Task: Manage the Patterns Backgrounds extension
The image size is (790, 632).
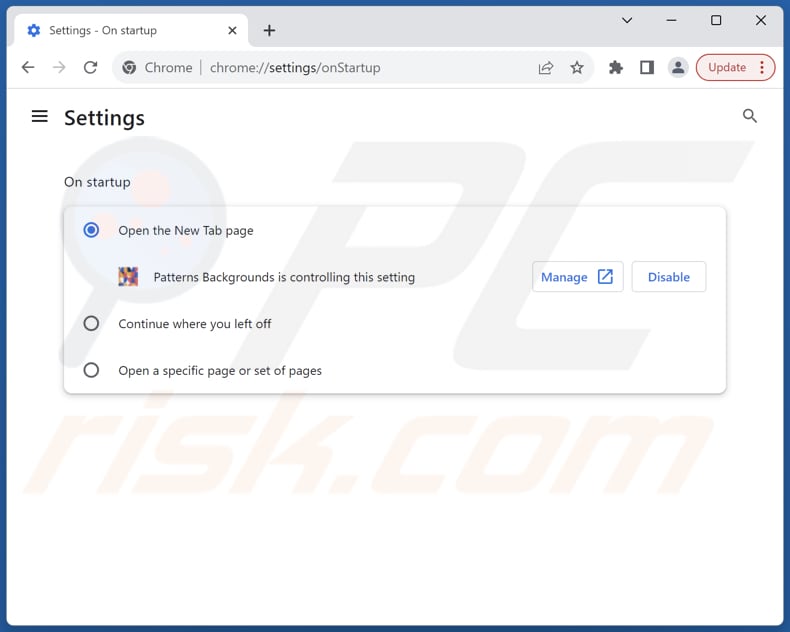Action: click(577, 277)
